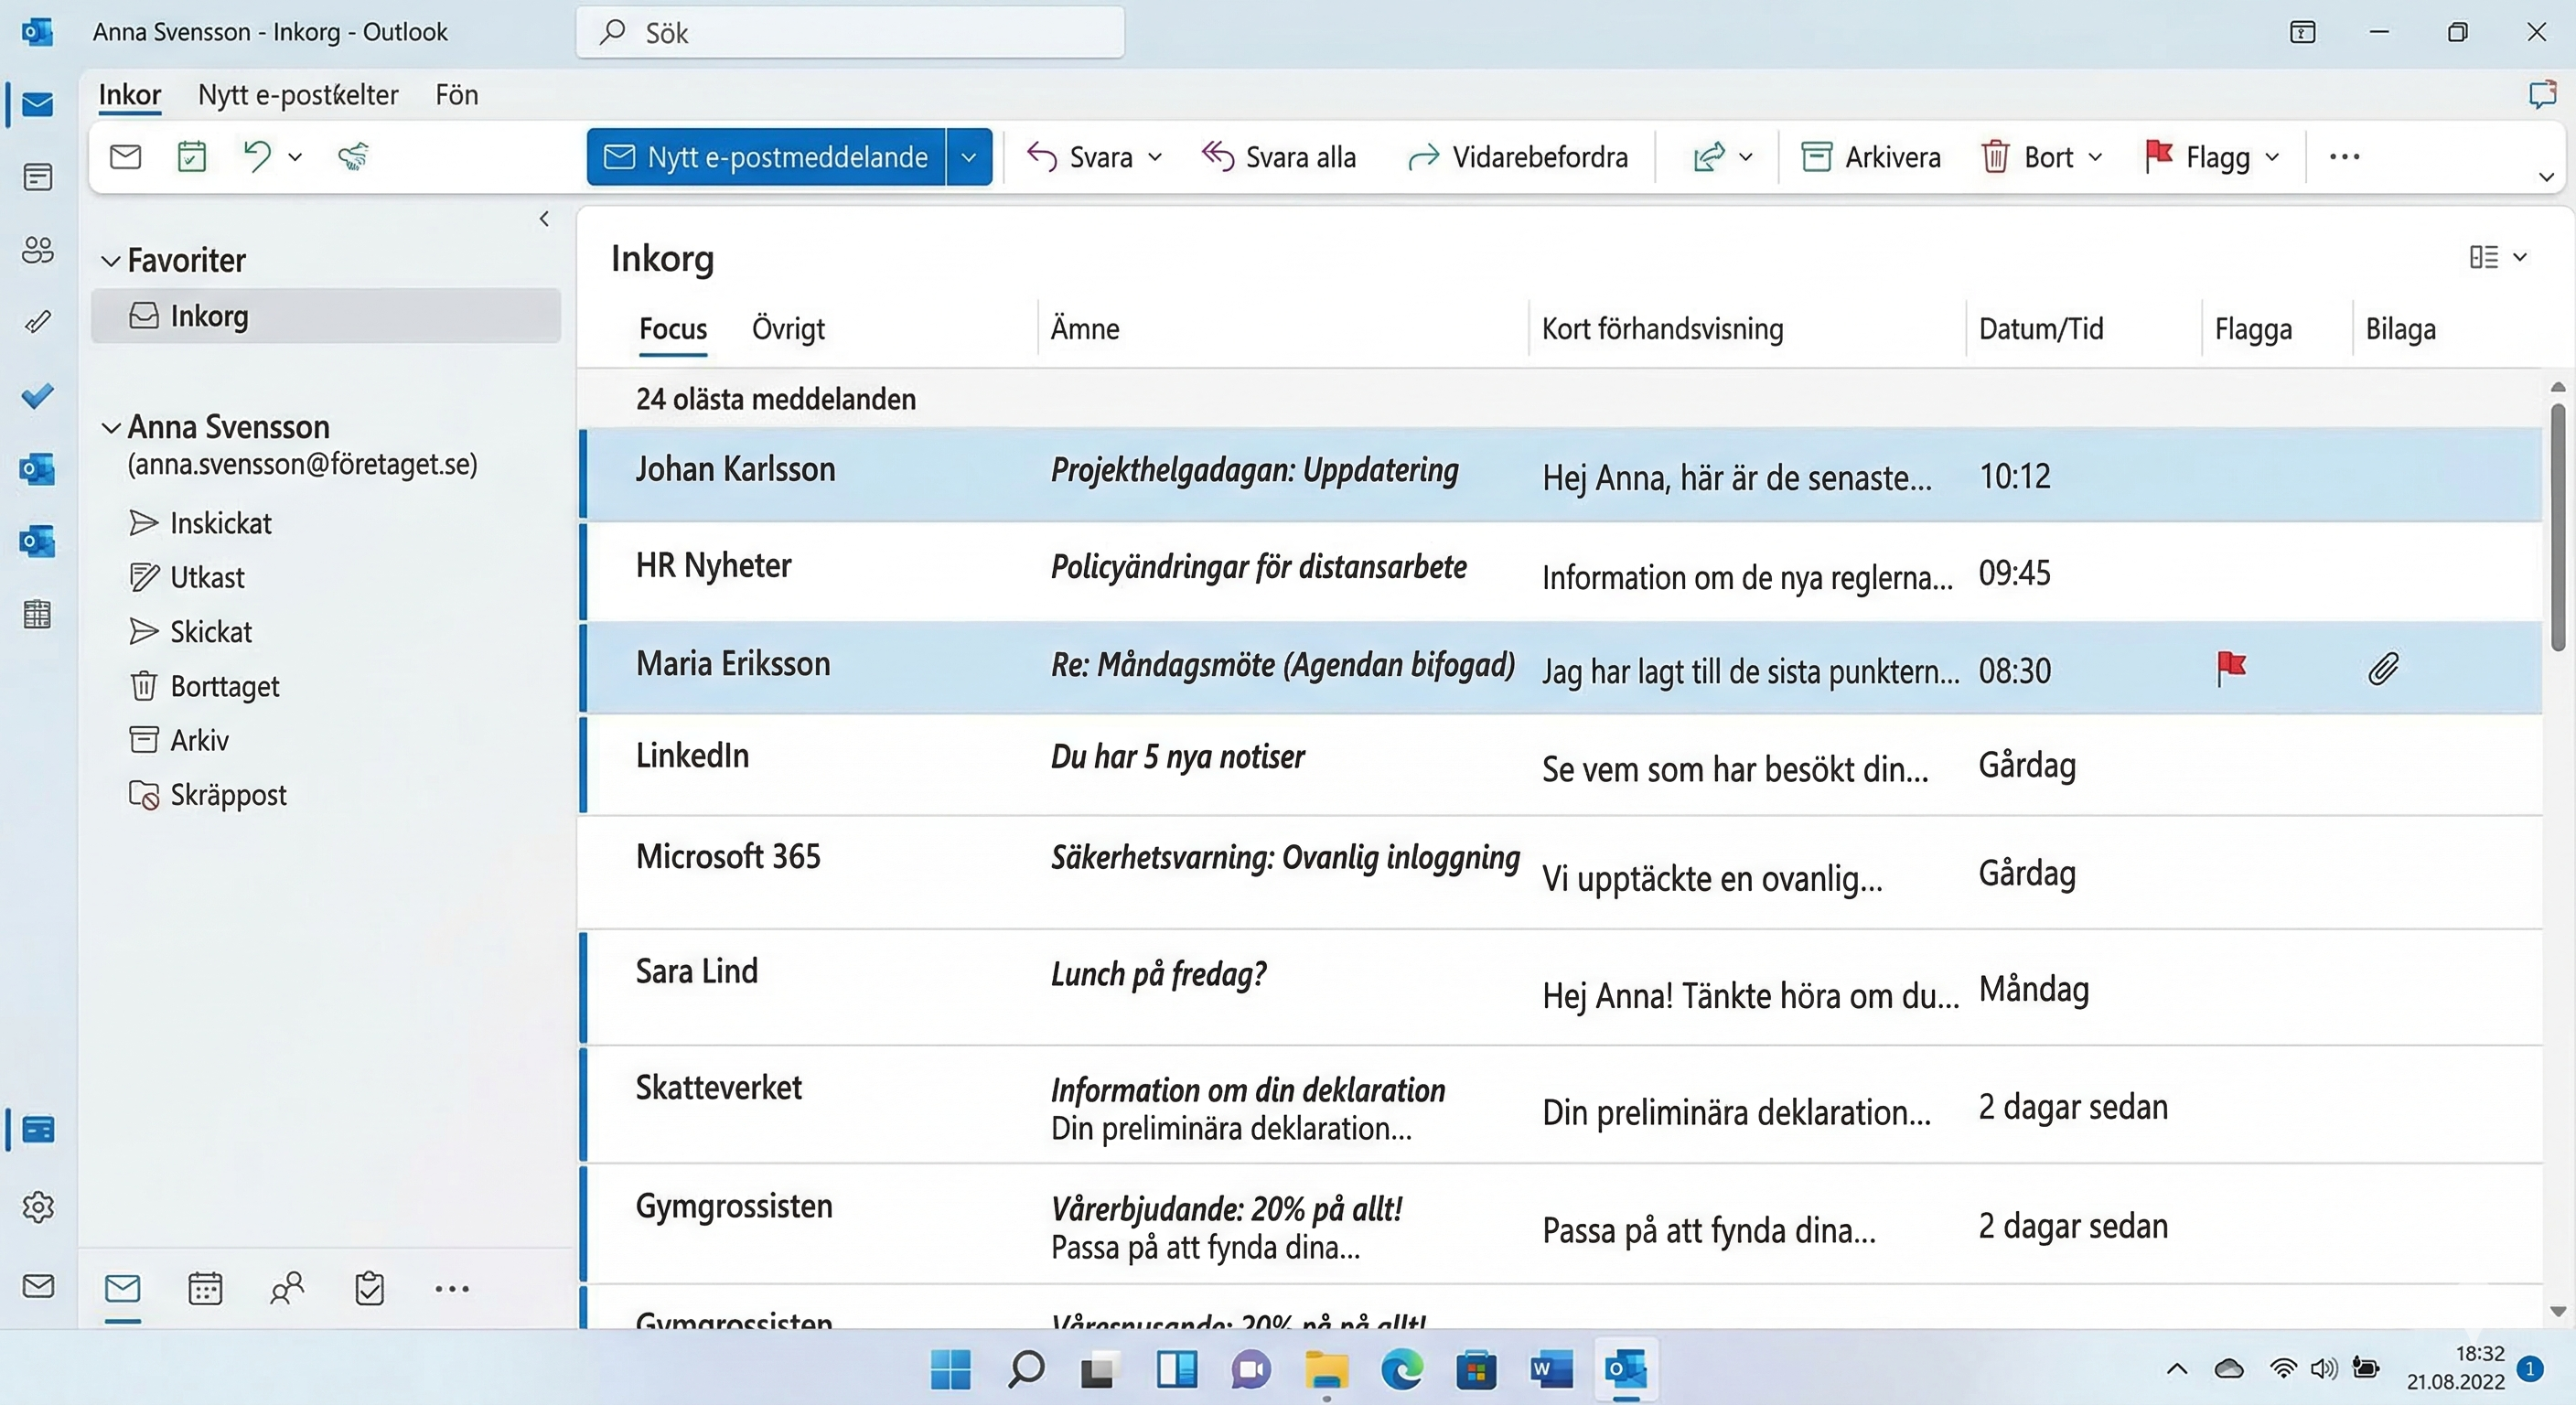The width and height of the screenshot is (2576, 1405).
Task: Open more ribbon commands ellipsis
Action: point(2344,157)
